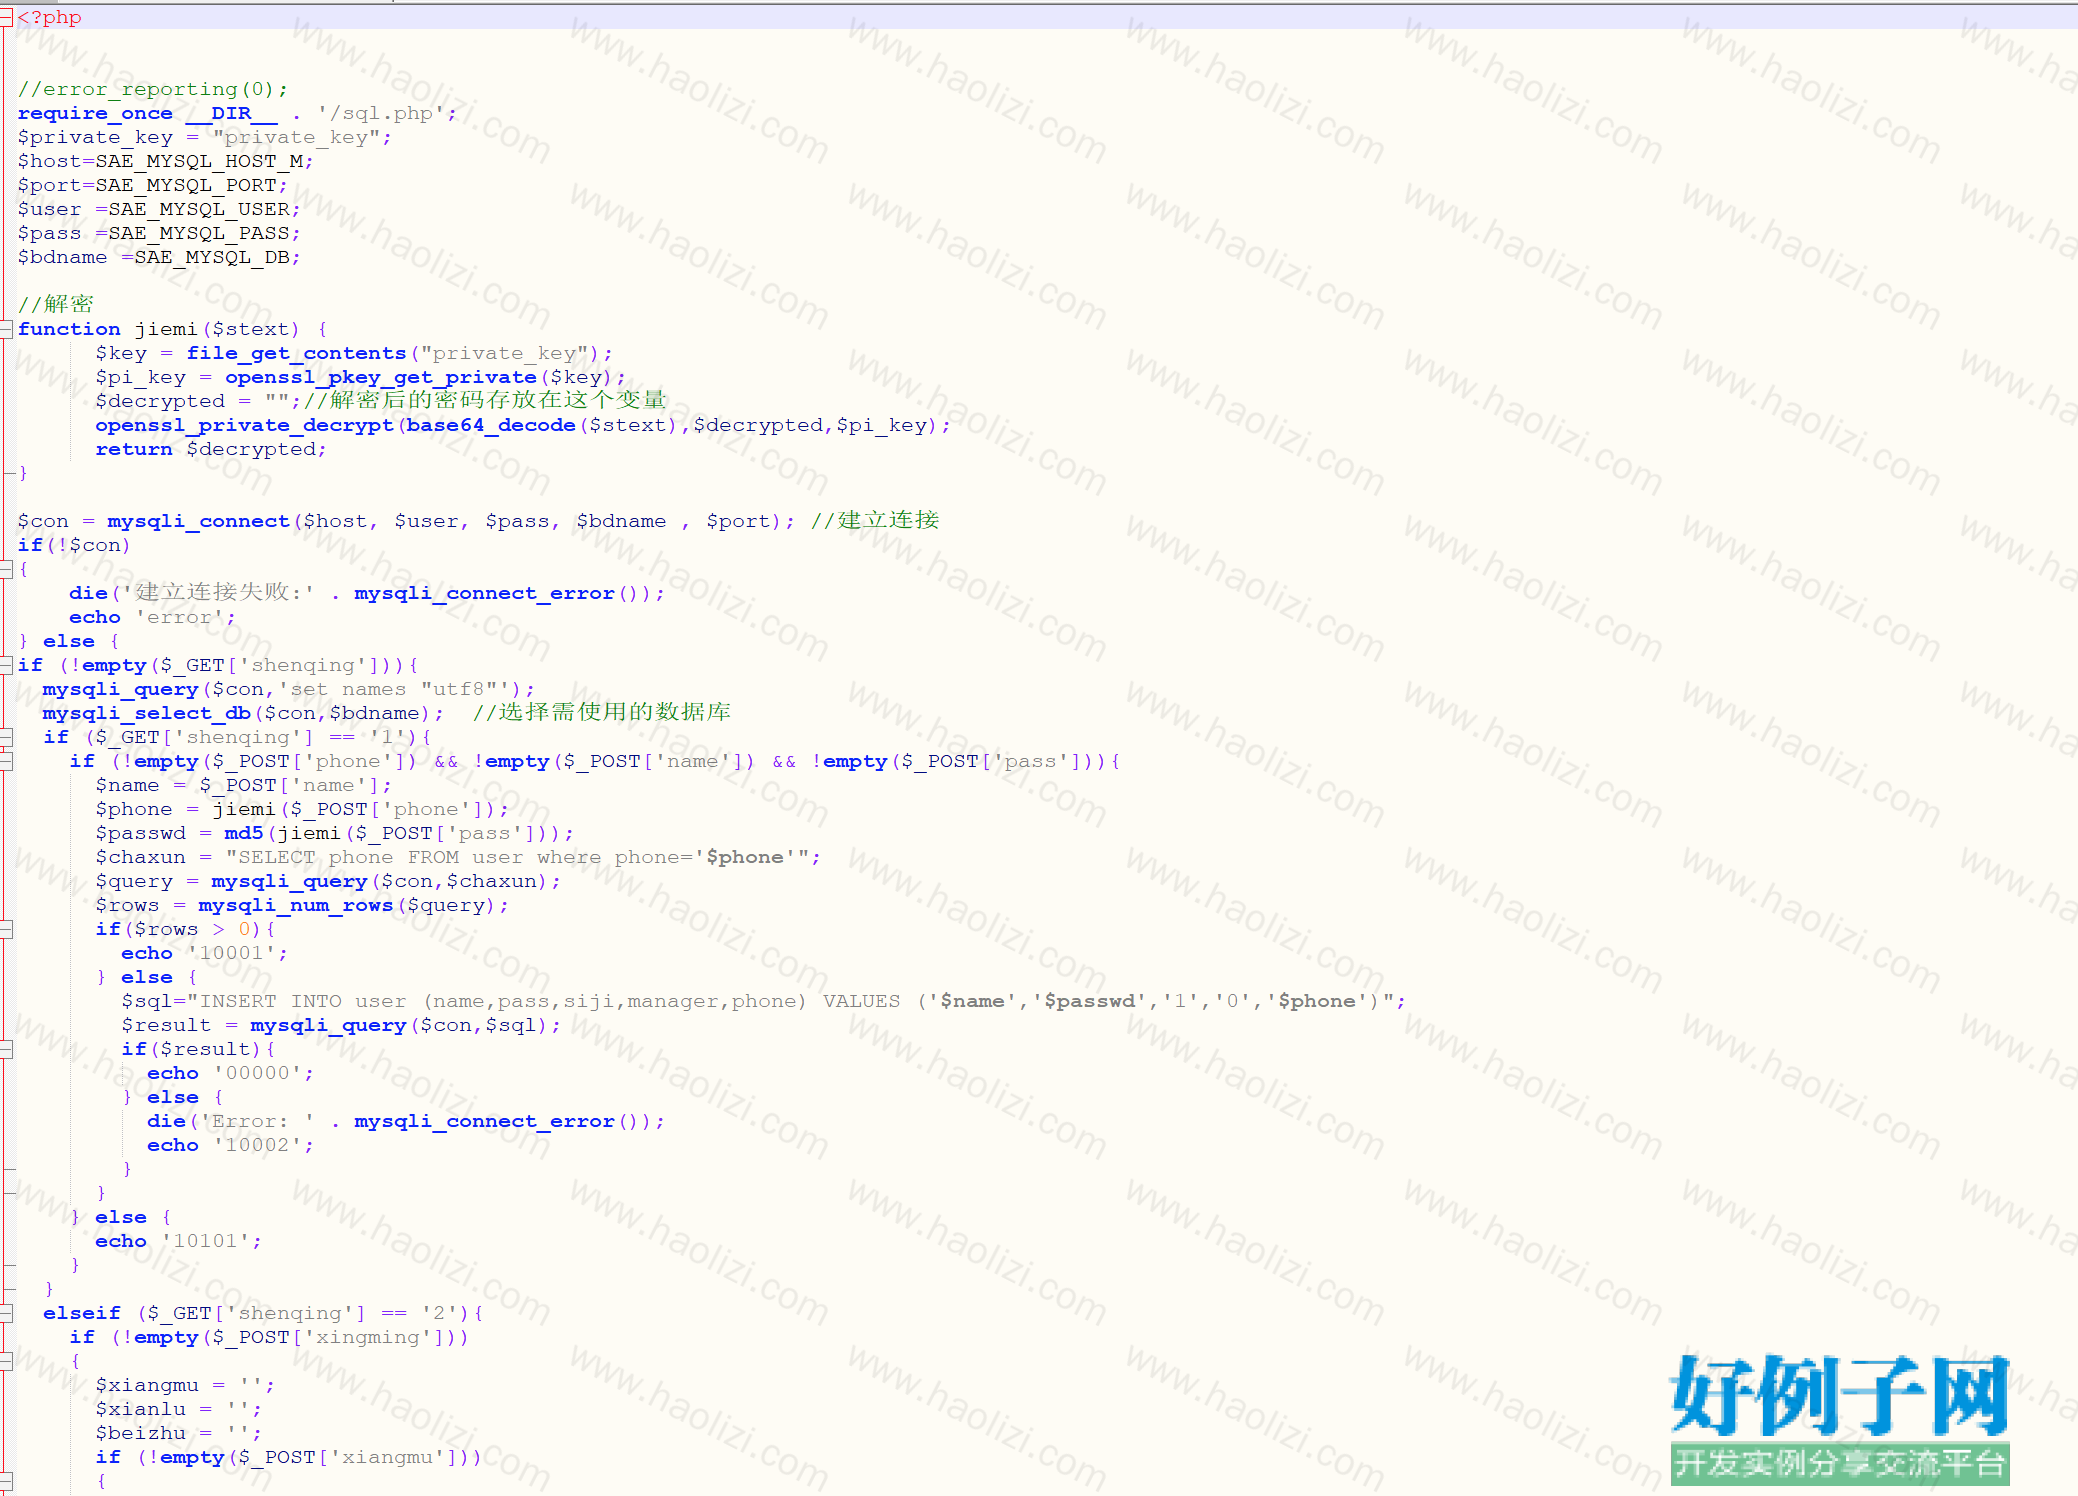
Task: Click the '/sql.php' string
Action: point(381,113)
